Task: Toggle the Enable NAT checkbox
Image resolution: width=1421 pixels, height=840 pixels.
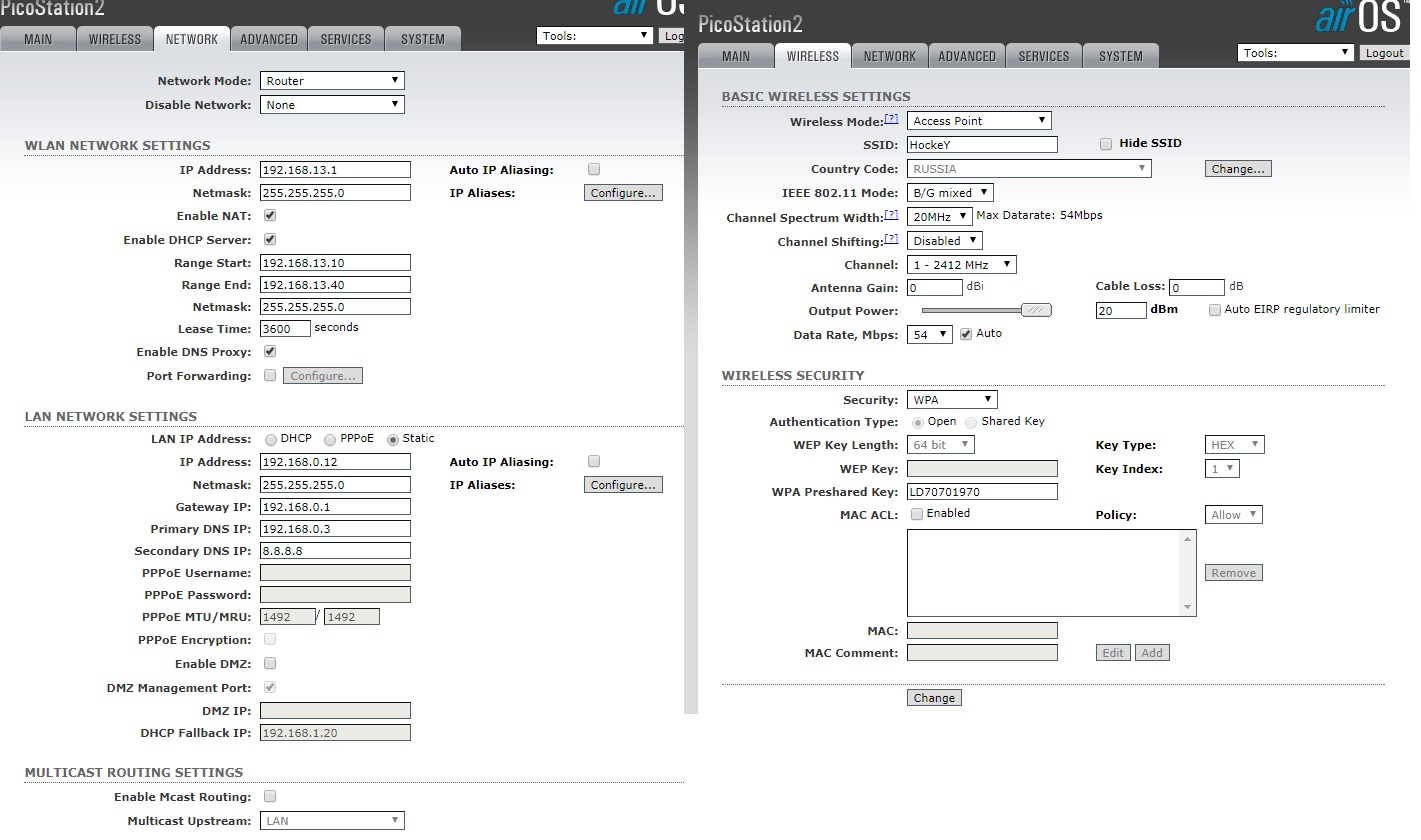Action: click(x=270, y=215)
